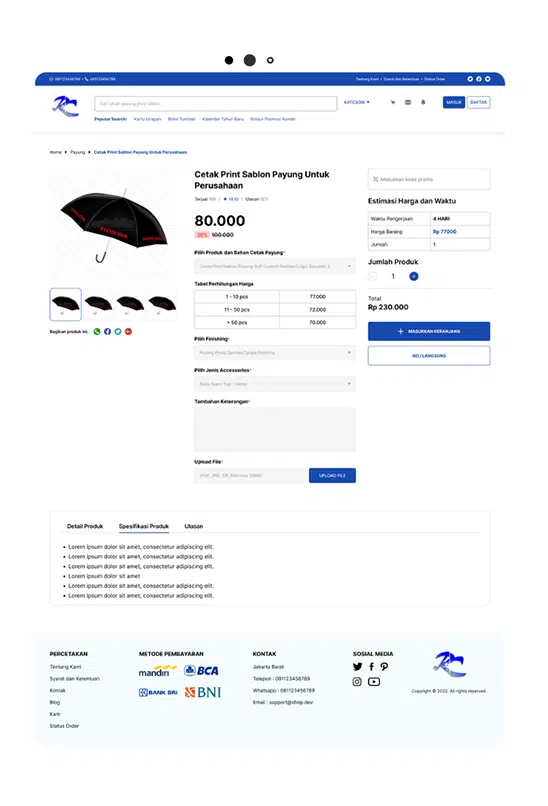Click the Upload File button

click(332, 475)
